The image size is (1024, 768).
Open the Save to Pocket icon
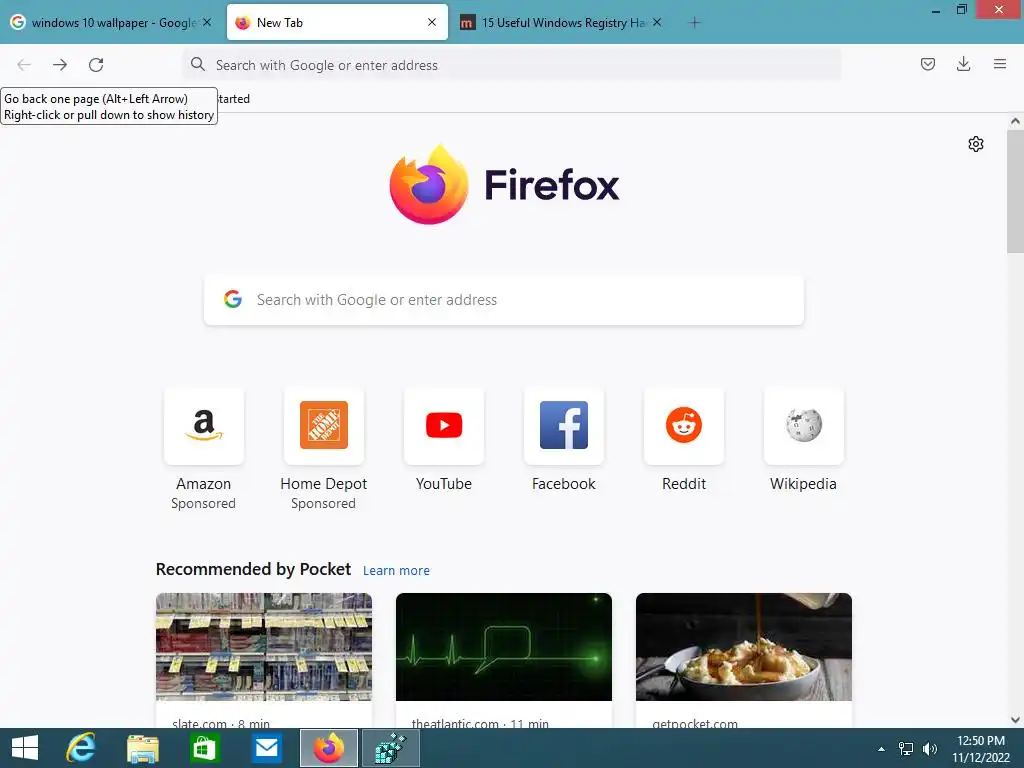coord(927,64)
